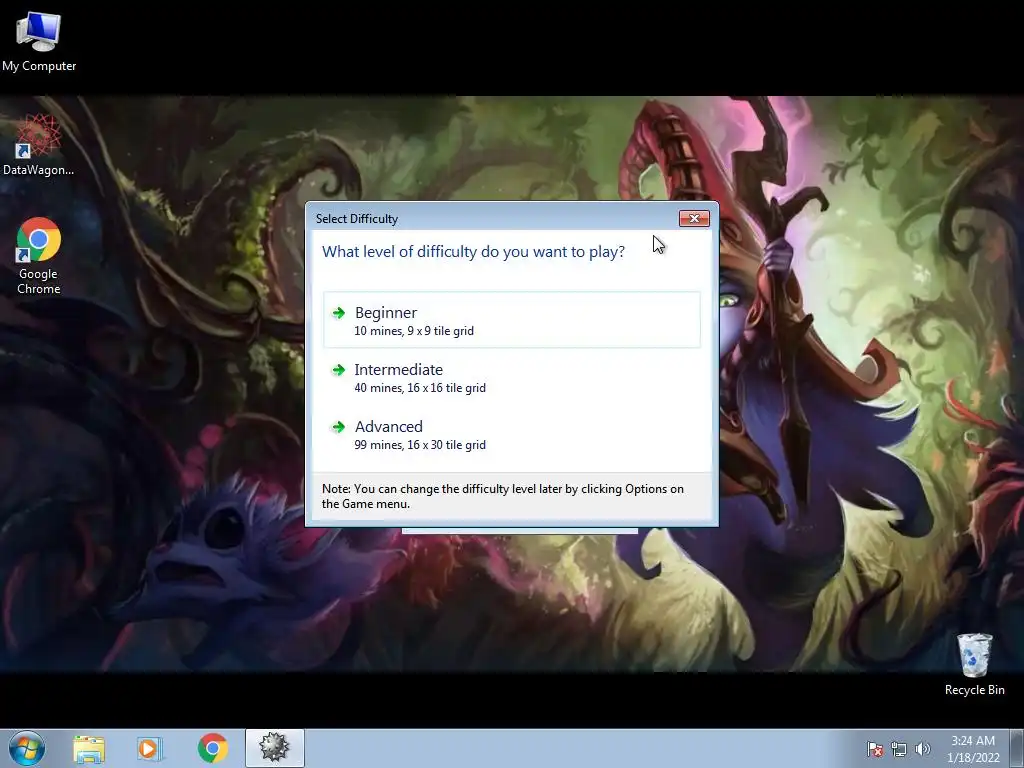The image size is (1024, 768).
Task: Launch Windows Media Player from taskbar
Action: coord(150,748)
